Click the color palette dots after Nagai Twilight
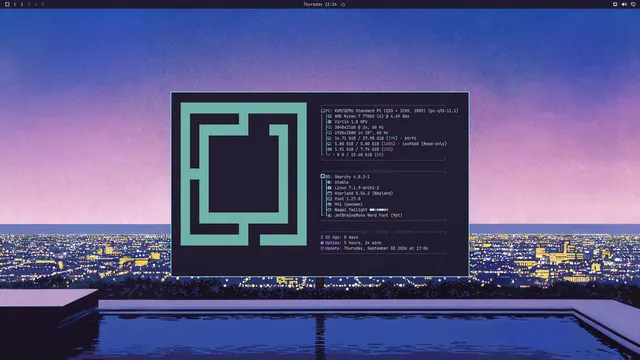640x360 pixels. tap(379, 210)
